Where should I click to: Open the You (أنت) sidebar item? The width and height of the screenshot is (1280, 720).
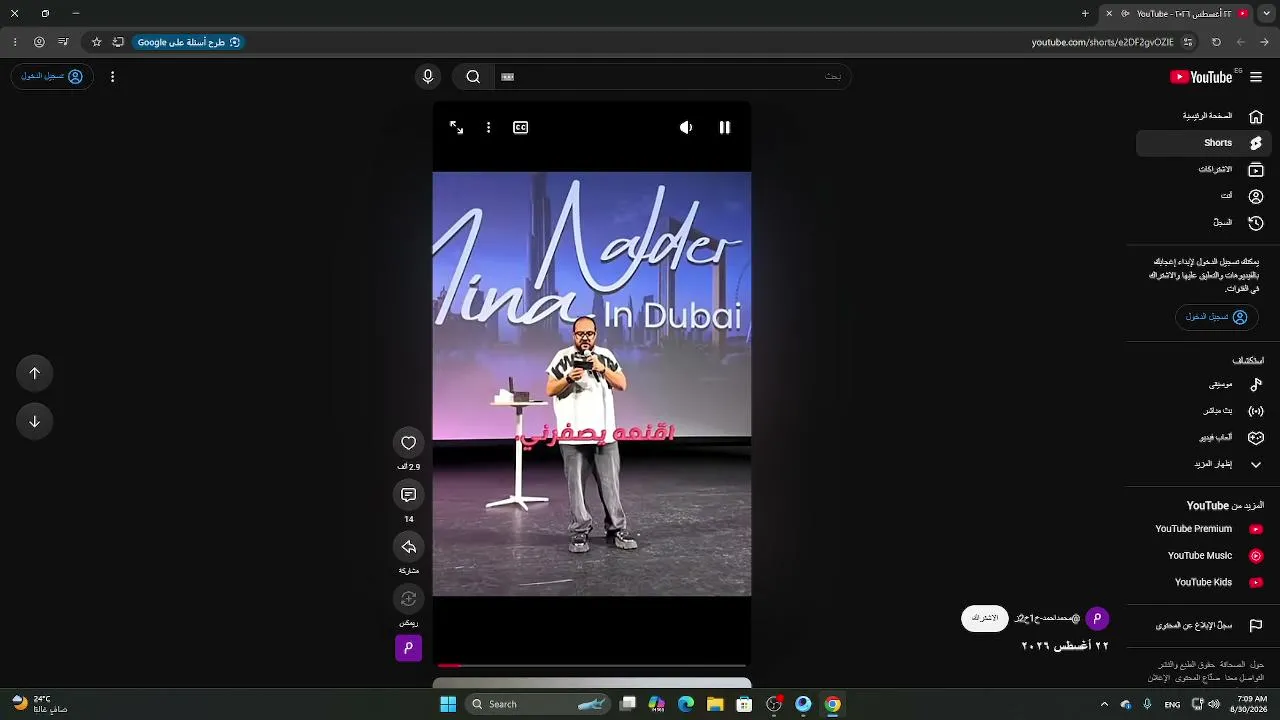click(x=1204, y=196)
